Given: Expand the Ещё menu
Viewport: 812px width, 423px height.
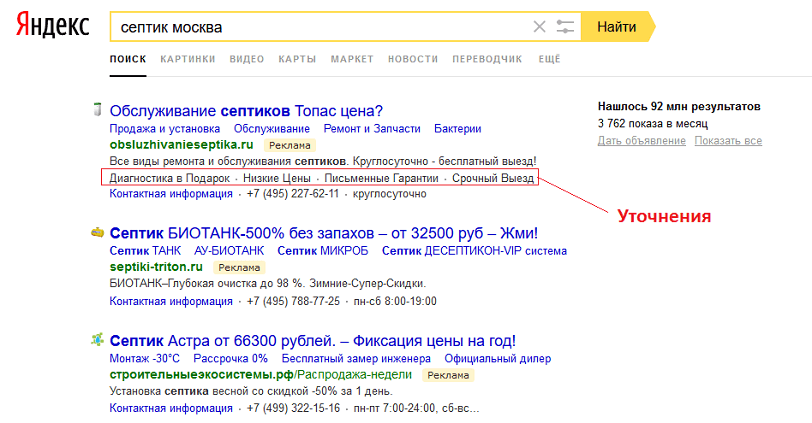Looking at the screenshot, I should click(x=549, y=60).
